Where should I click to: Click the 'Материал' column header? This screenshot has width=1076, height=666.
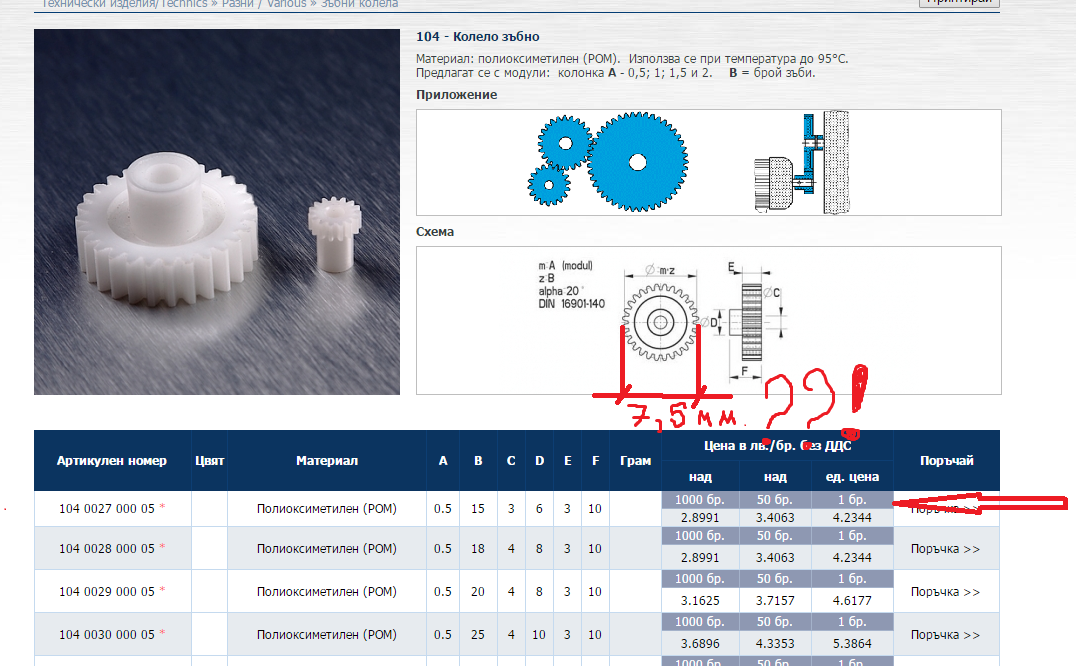click(327, 461)
